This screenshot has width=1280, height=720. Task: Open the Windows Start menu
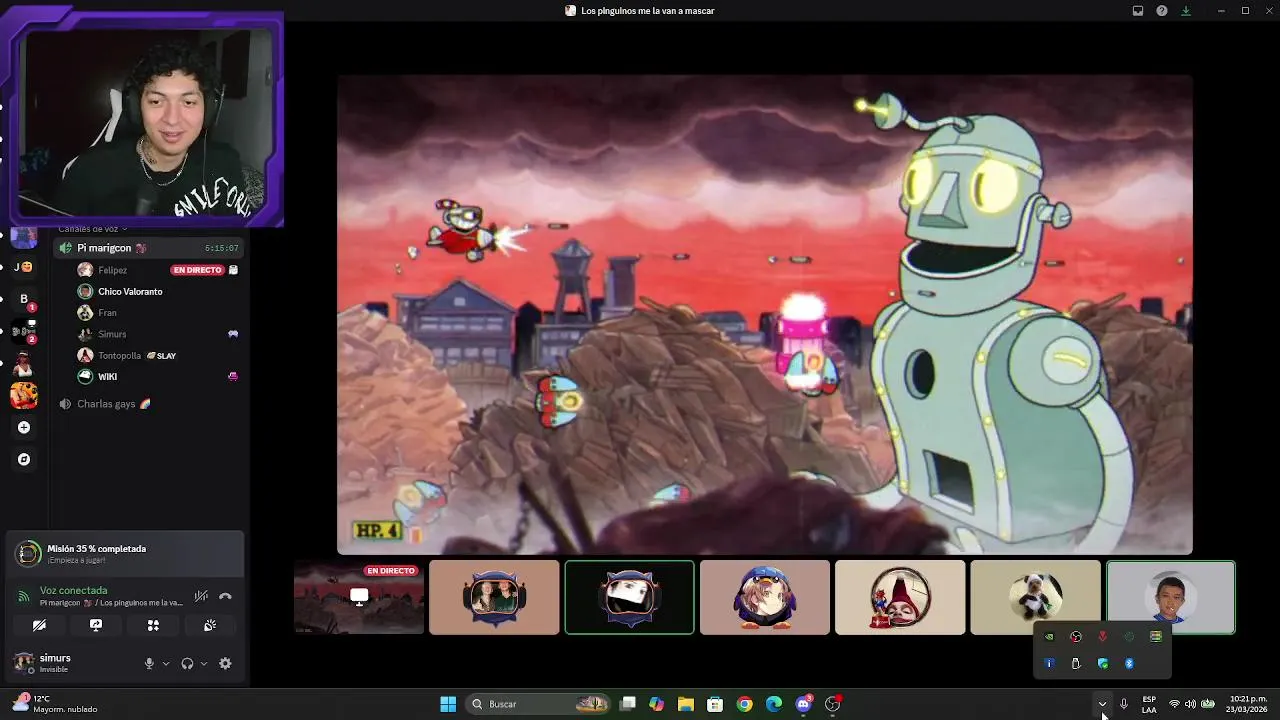pos(448,704)
